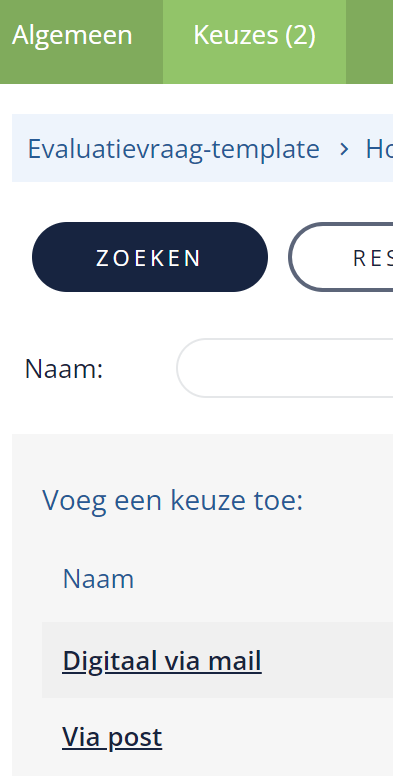Click the breadcrumb chevron separator
The width and height of the screenshot is (393, 776).
click(344, 149)
